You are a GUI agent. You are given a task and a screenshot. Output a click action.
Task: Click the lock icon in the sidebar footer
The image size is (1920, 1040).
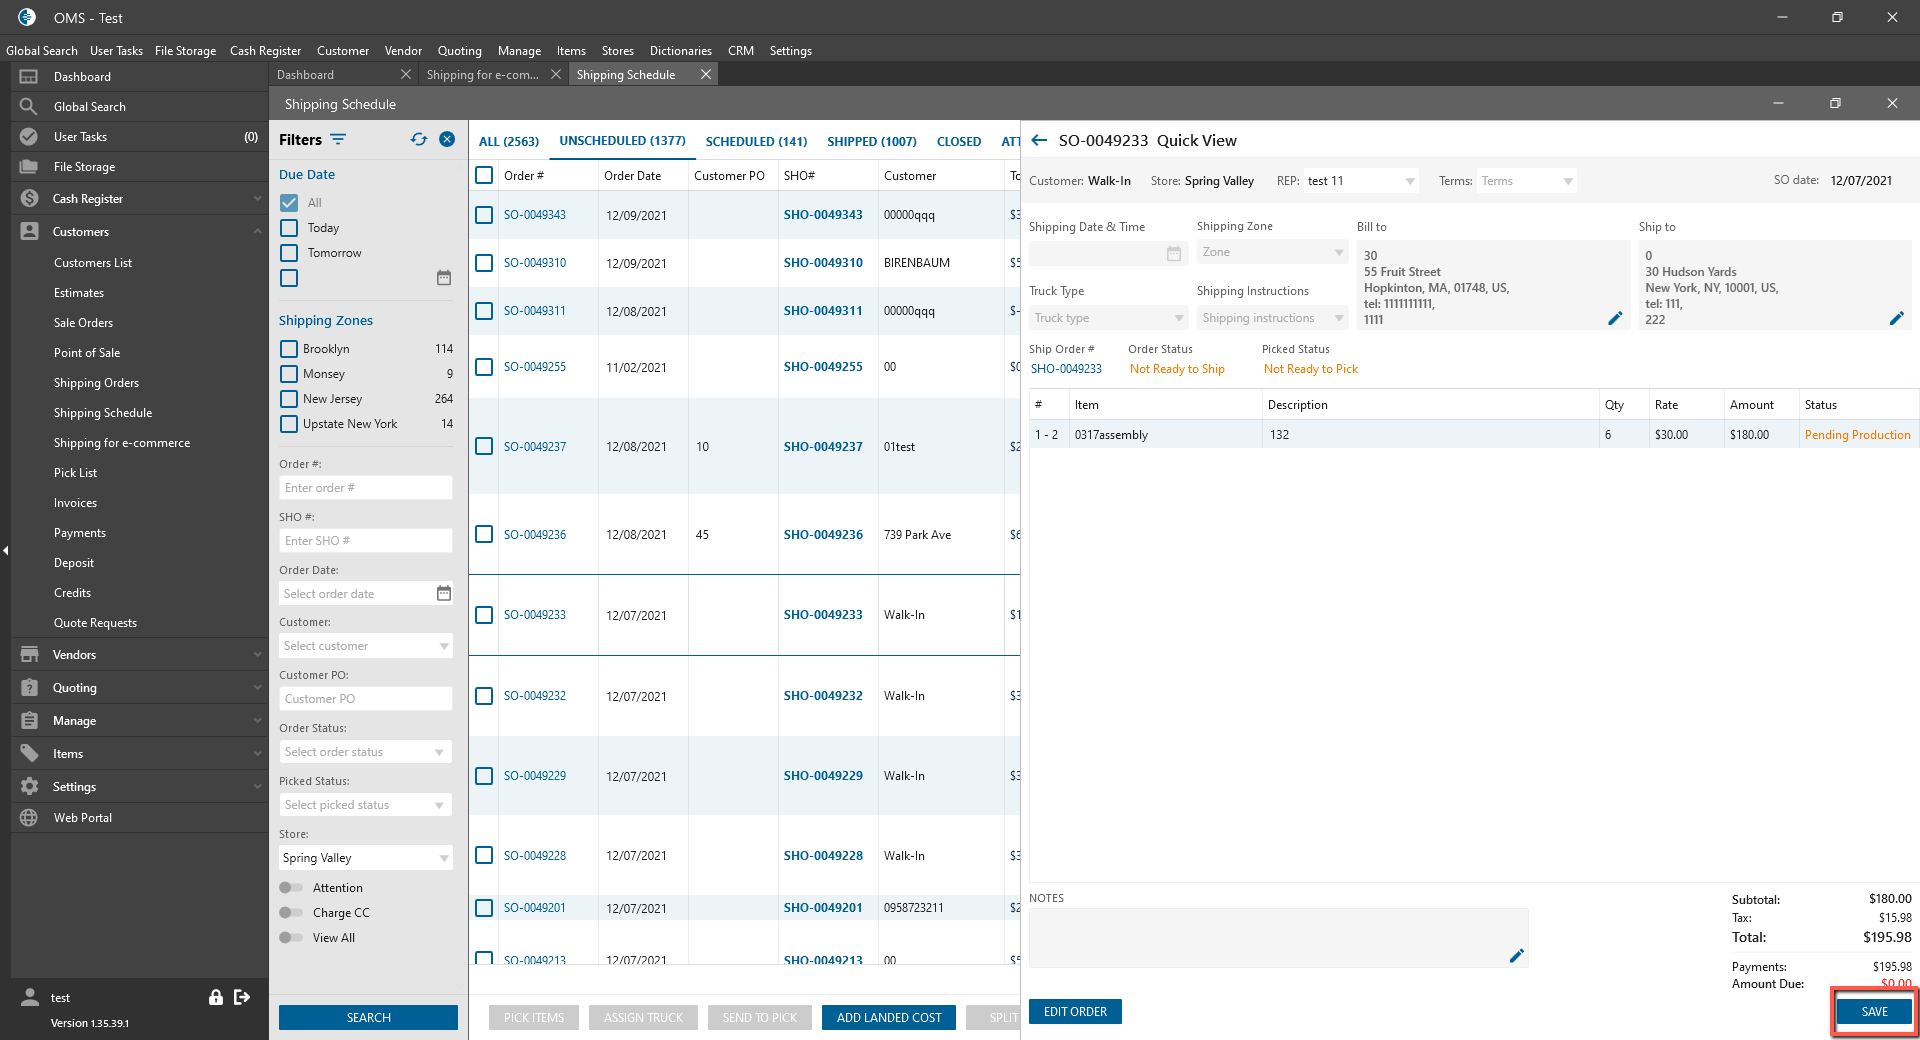click(x=215, y=997)
